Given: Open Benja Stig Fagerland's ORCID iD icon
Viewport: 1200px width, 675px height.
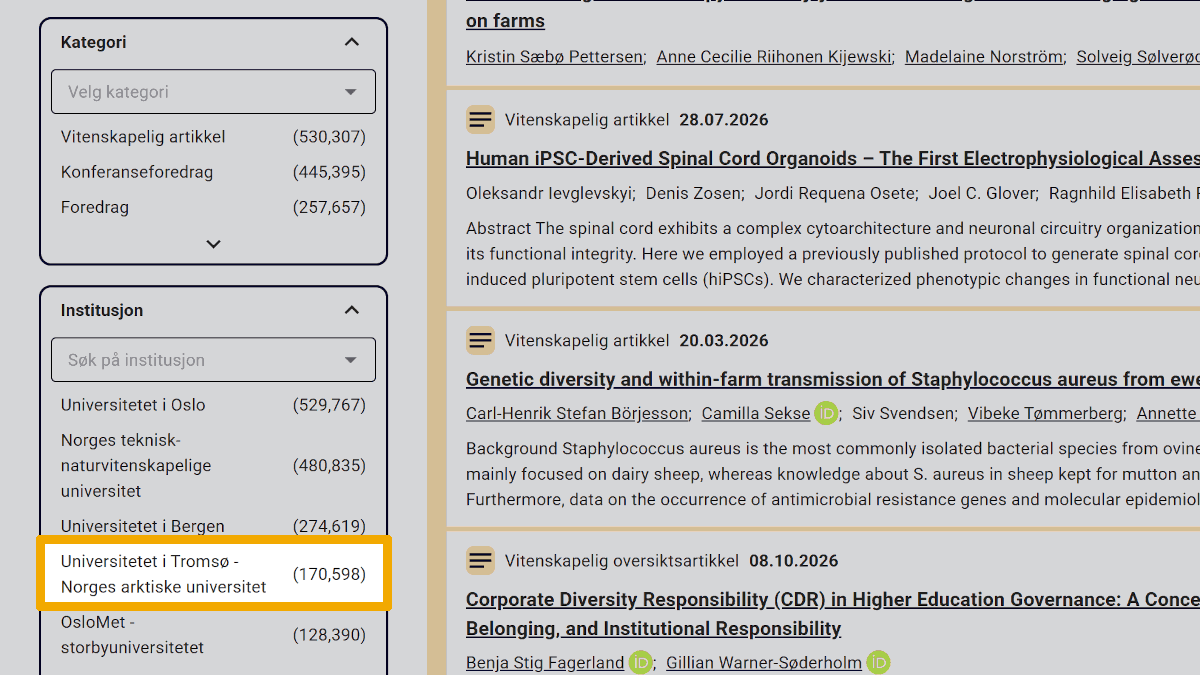Looking at the screenshot, I should coord(640,663).
